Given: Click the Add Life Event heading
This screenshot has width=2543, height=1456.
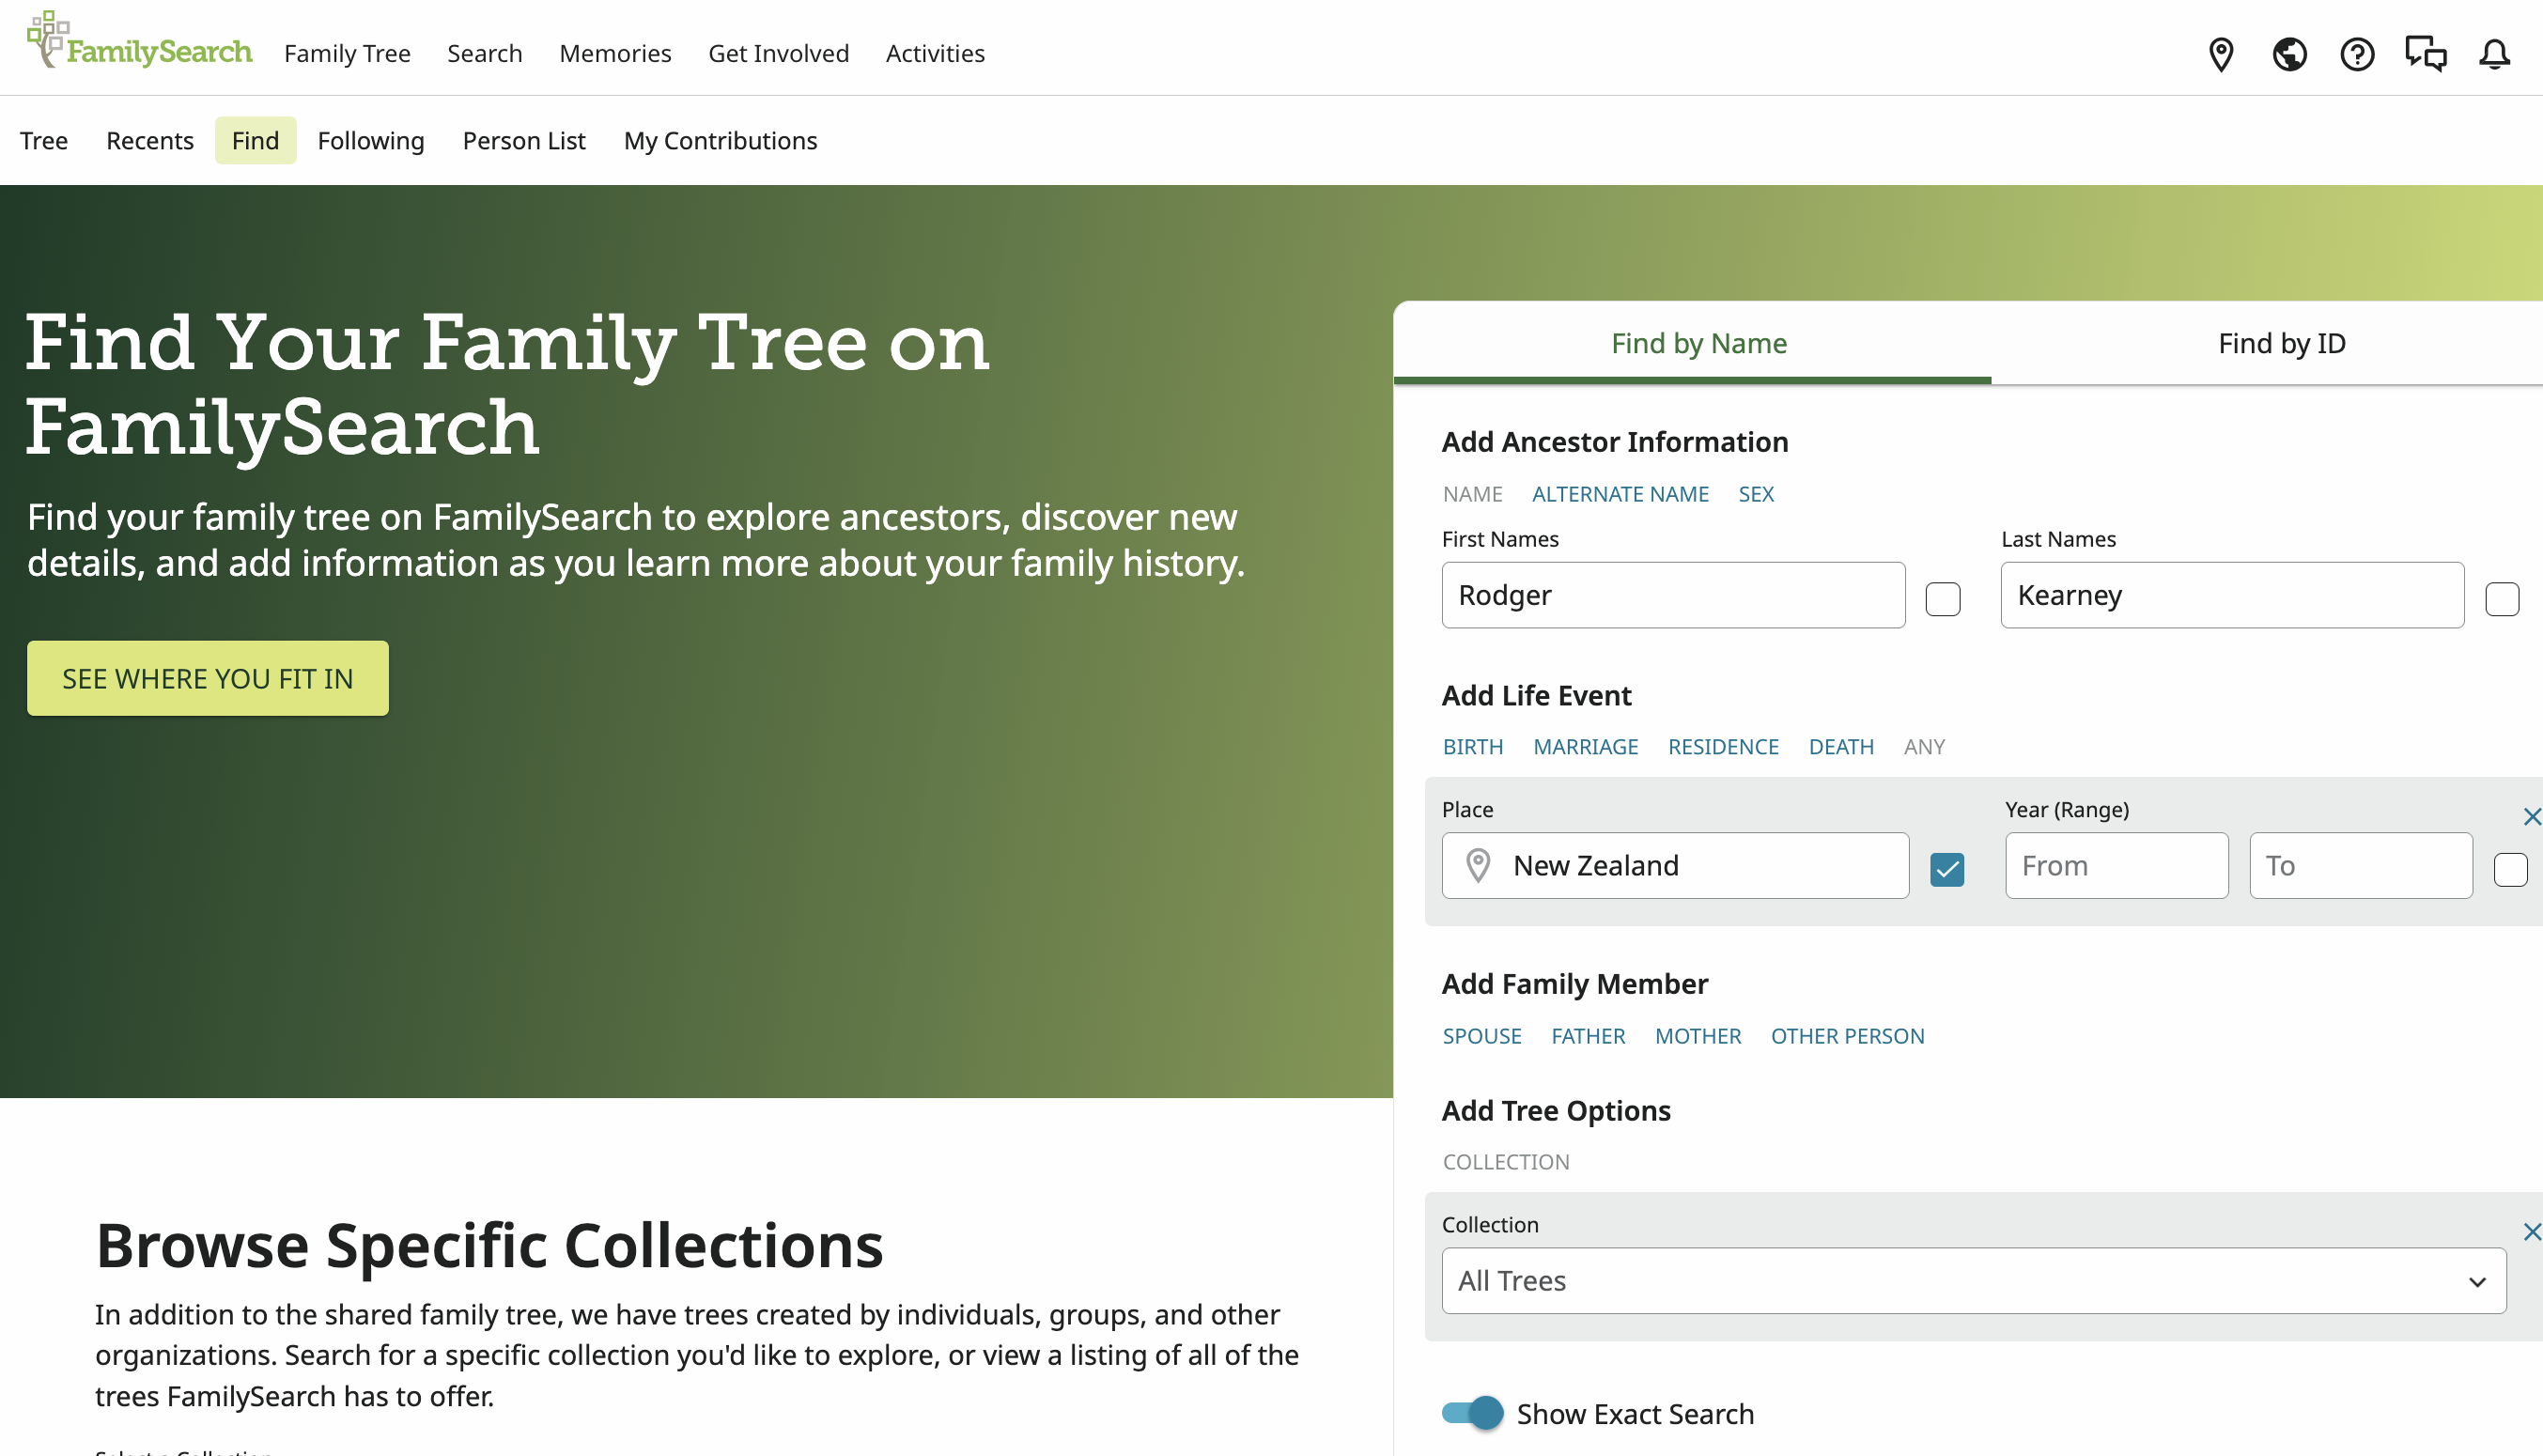Looking at the screenshot, I should [1537, 696].
